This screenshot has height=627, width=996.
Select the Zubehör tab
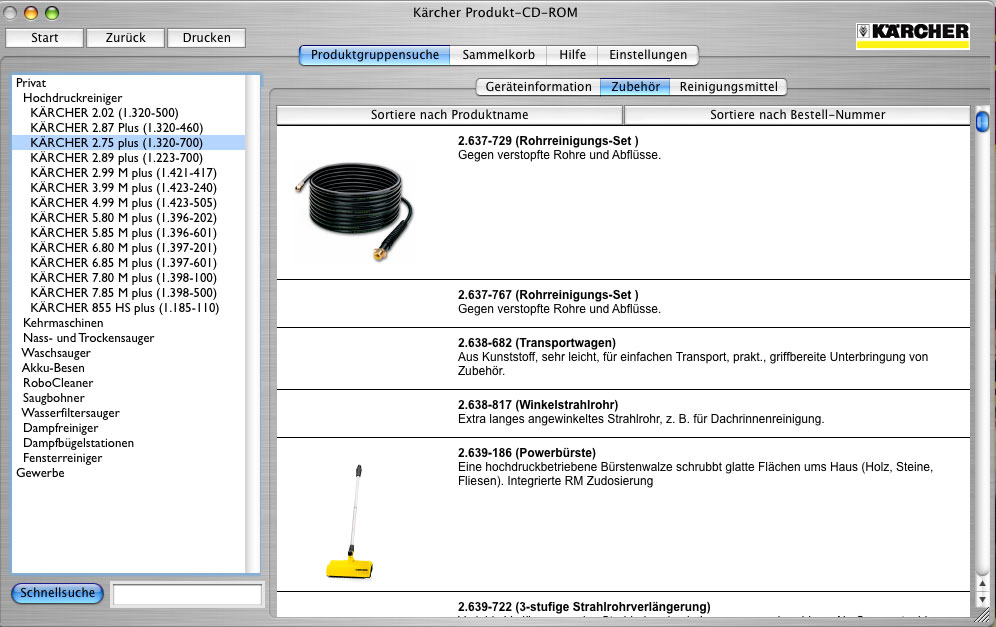(635, 86)
